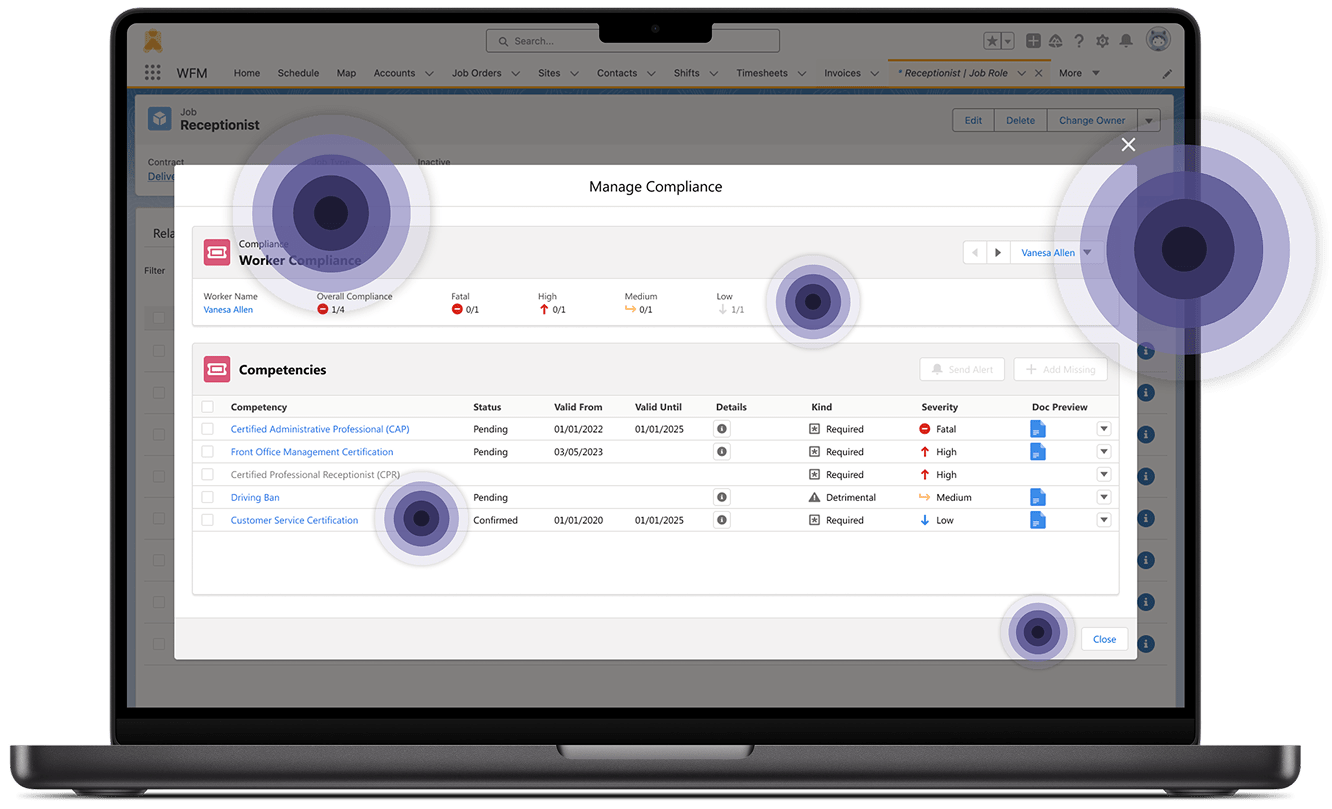Image resolution: width=1332 pixels, height=809 pixels.
Task: Expand the Vanesa Allen worker dropdown
Action: [1087, 253]
